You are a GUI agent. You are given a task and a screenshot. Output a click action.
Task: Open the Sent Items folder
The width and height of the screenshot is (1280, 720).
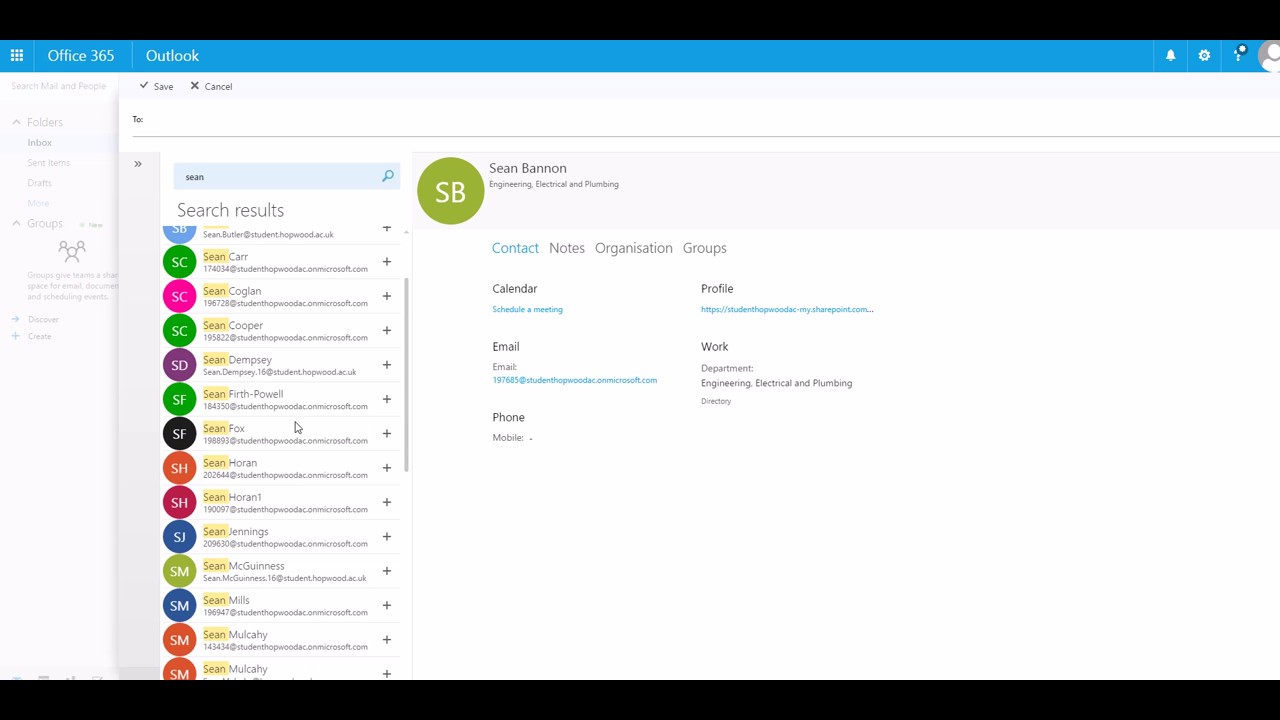point(48,163)
